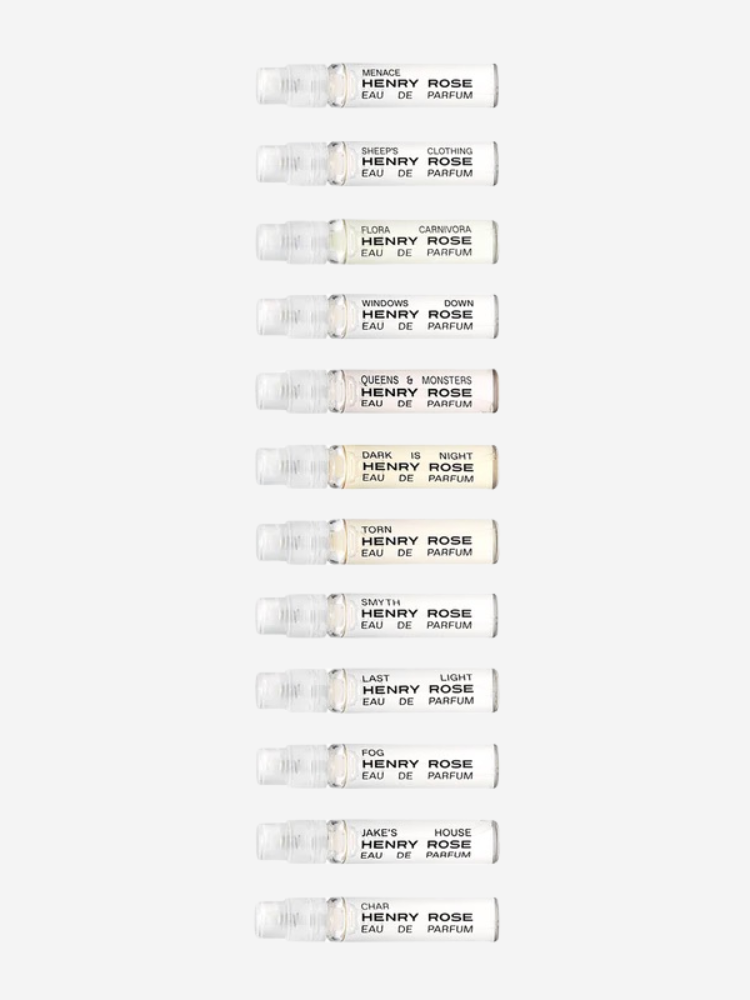Click the cap of the Fog vial
This screenshot has height=1000, width=750.
pos(292,765)
